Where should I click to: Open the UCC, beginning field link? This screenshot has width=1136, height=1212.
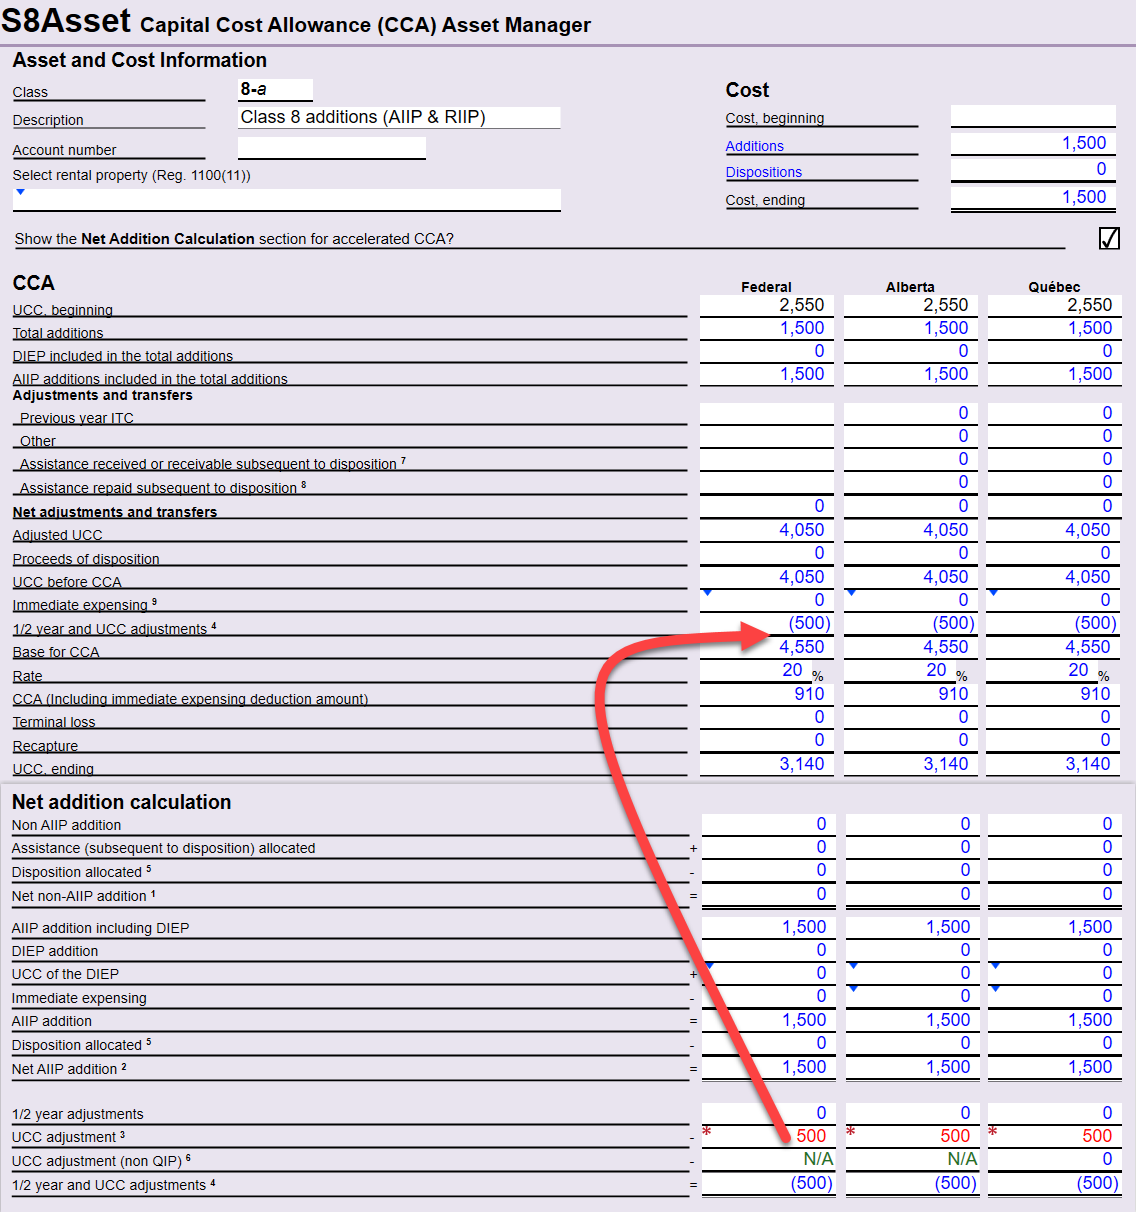click(62, 310)
